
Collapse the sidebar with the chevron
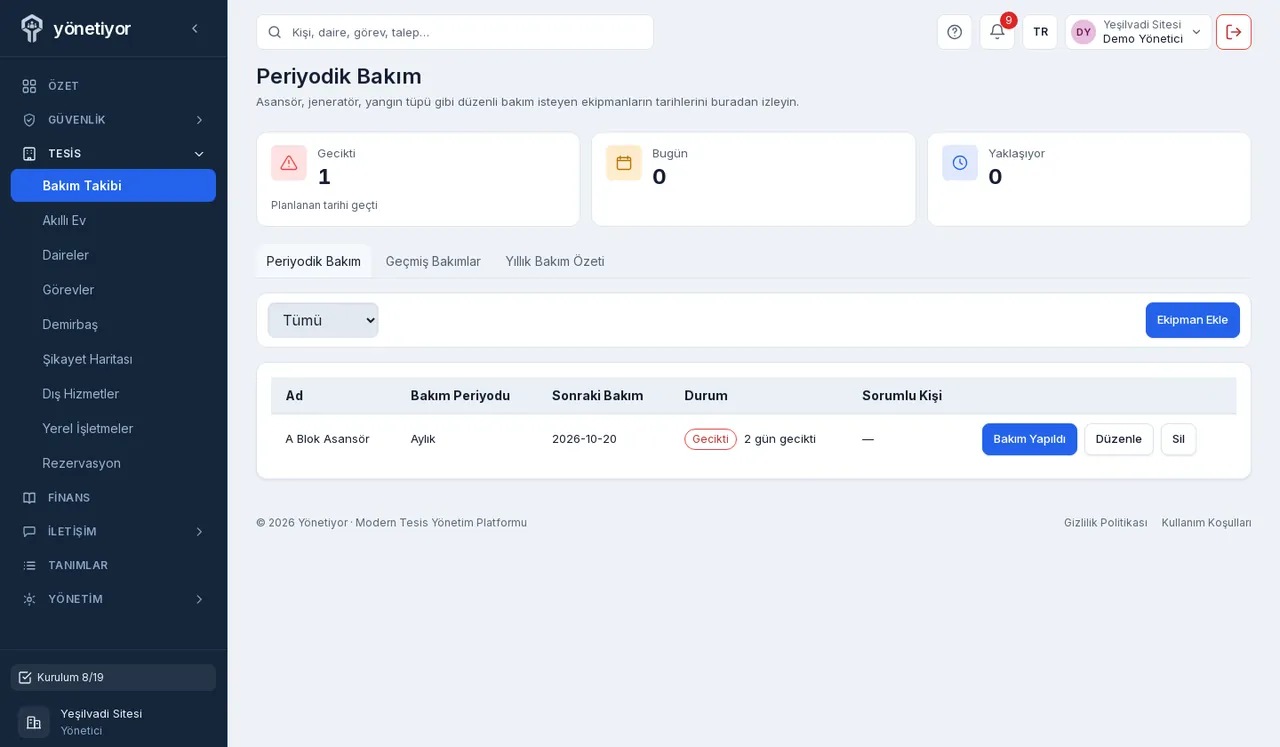coord(194,29)
